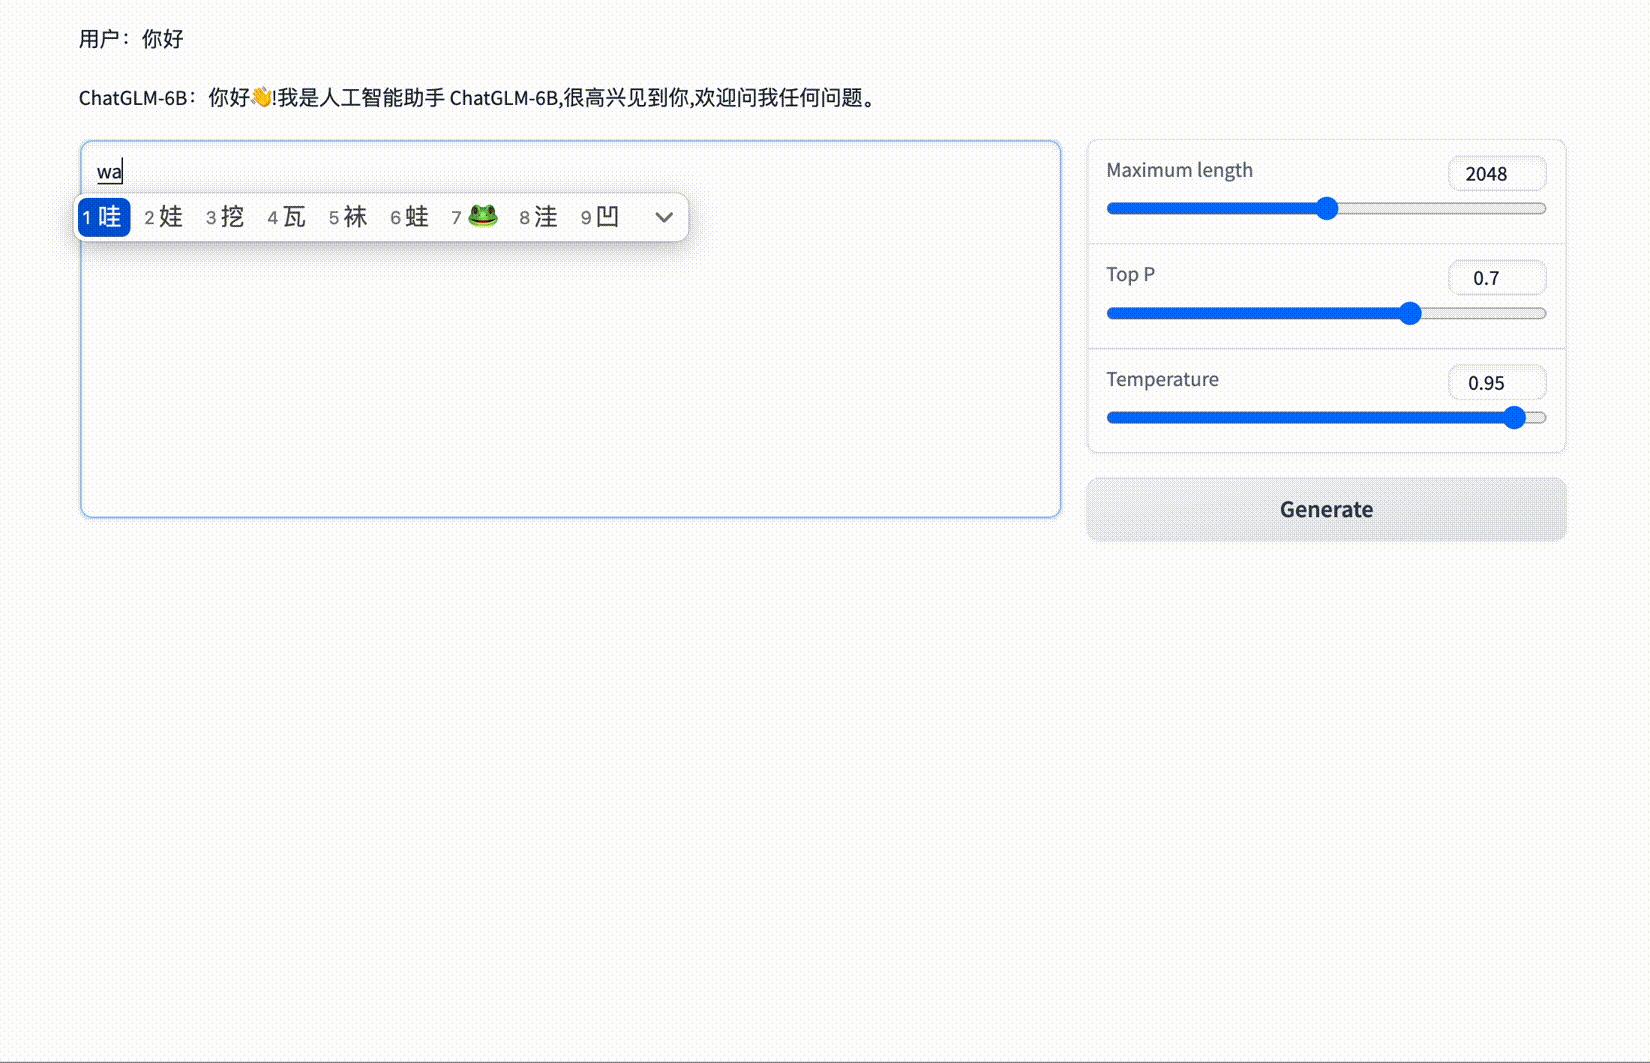Click the typed pinyin text wa

[107, 171]
